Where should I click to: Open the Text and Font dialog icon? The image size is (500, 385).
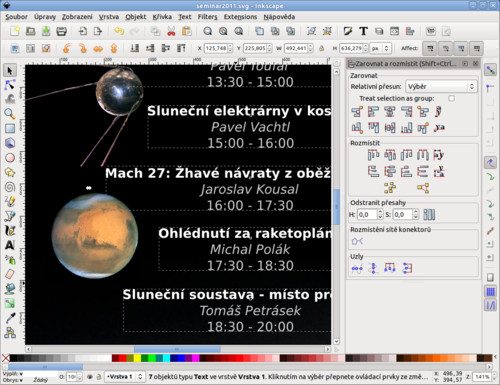363,31
